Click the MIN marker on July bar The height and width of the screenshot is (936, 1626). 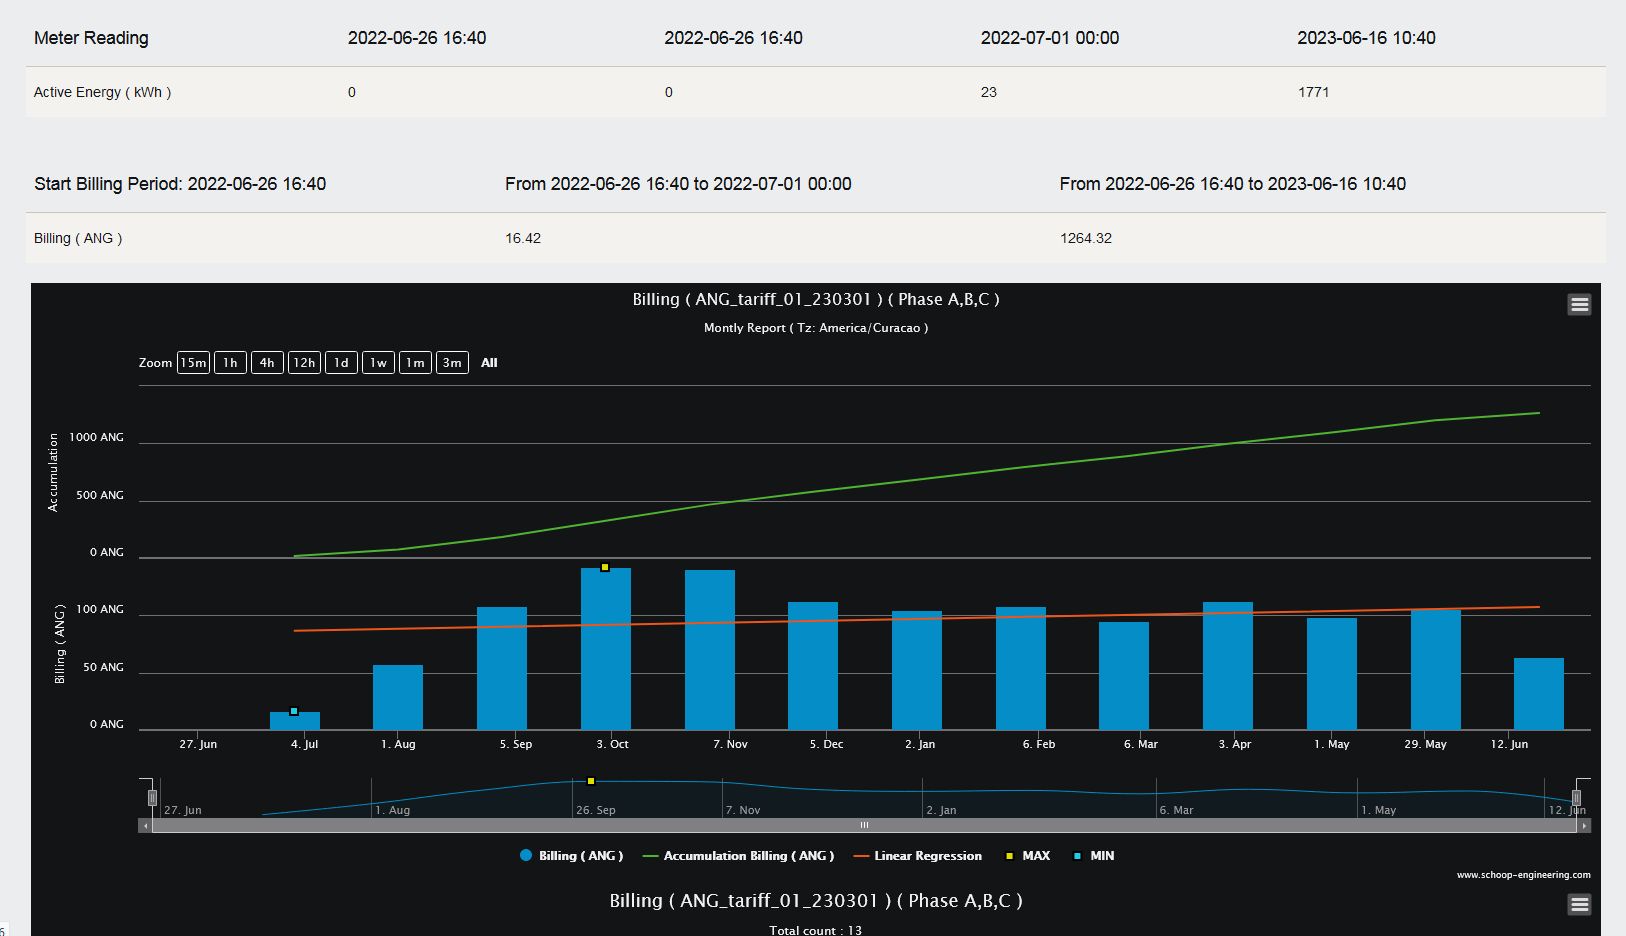294,711
